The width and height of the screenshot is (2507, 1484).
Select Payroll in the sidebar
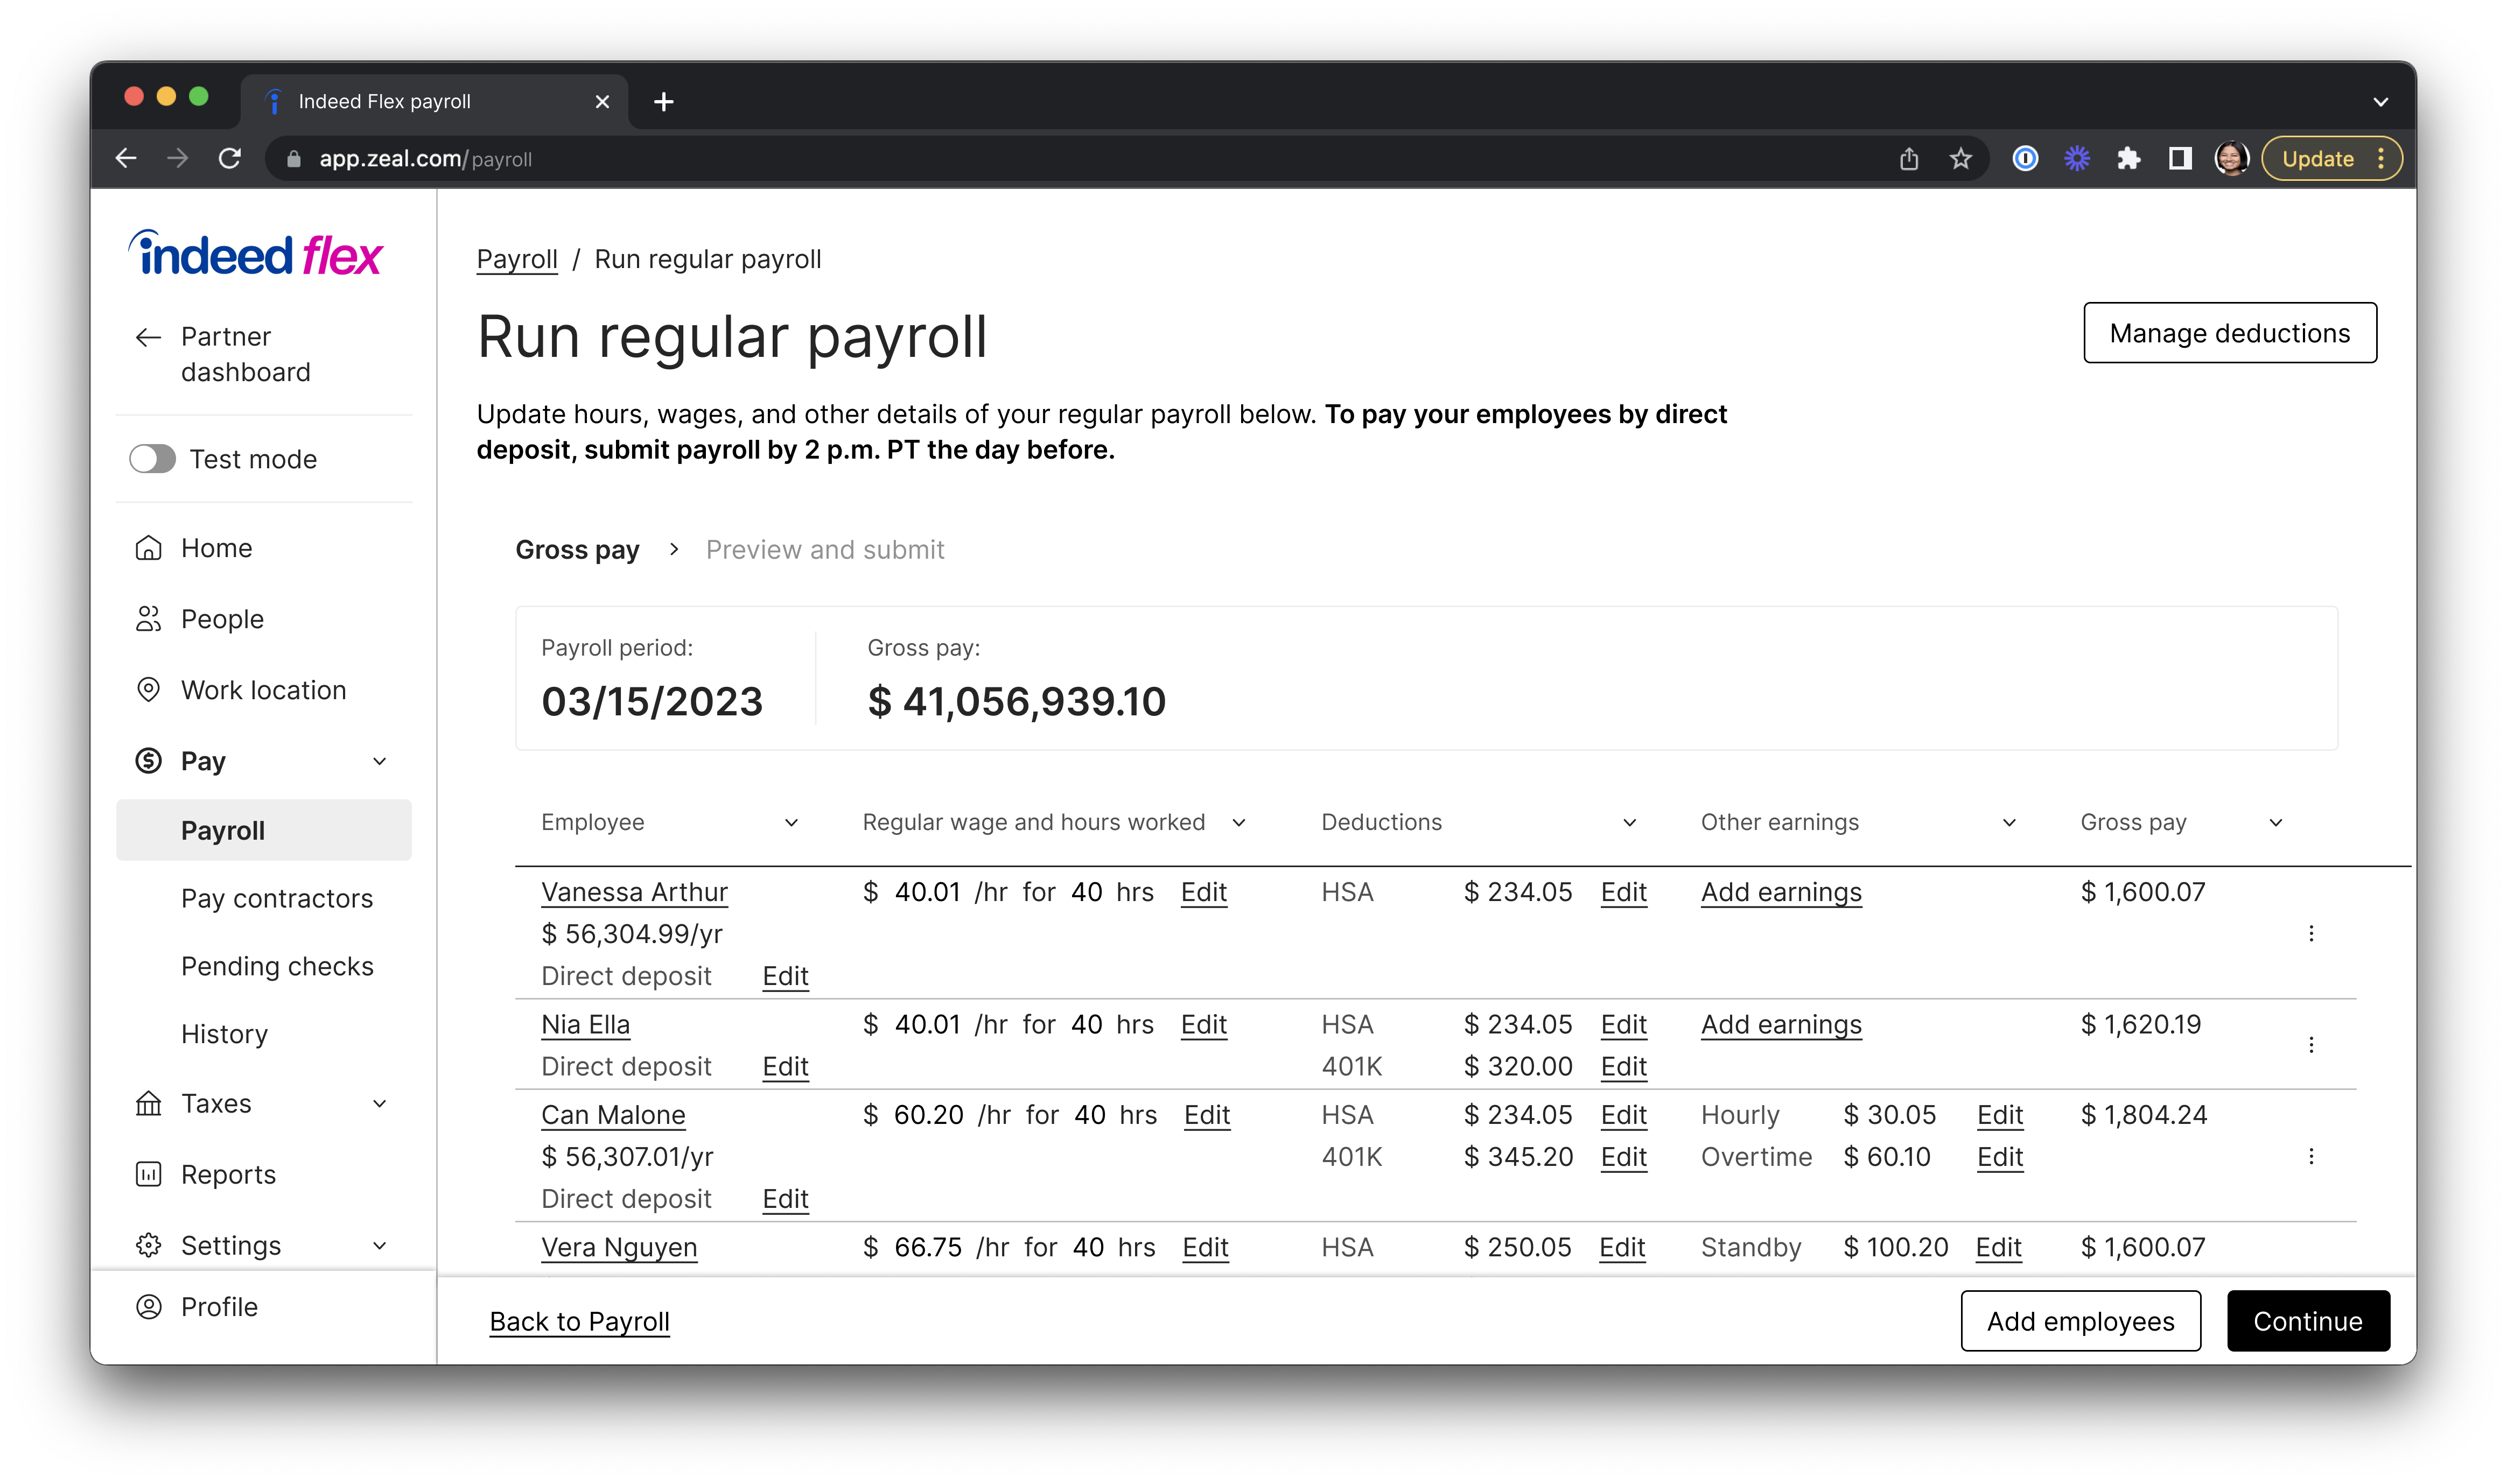pos(264,830)
